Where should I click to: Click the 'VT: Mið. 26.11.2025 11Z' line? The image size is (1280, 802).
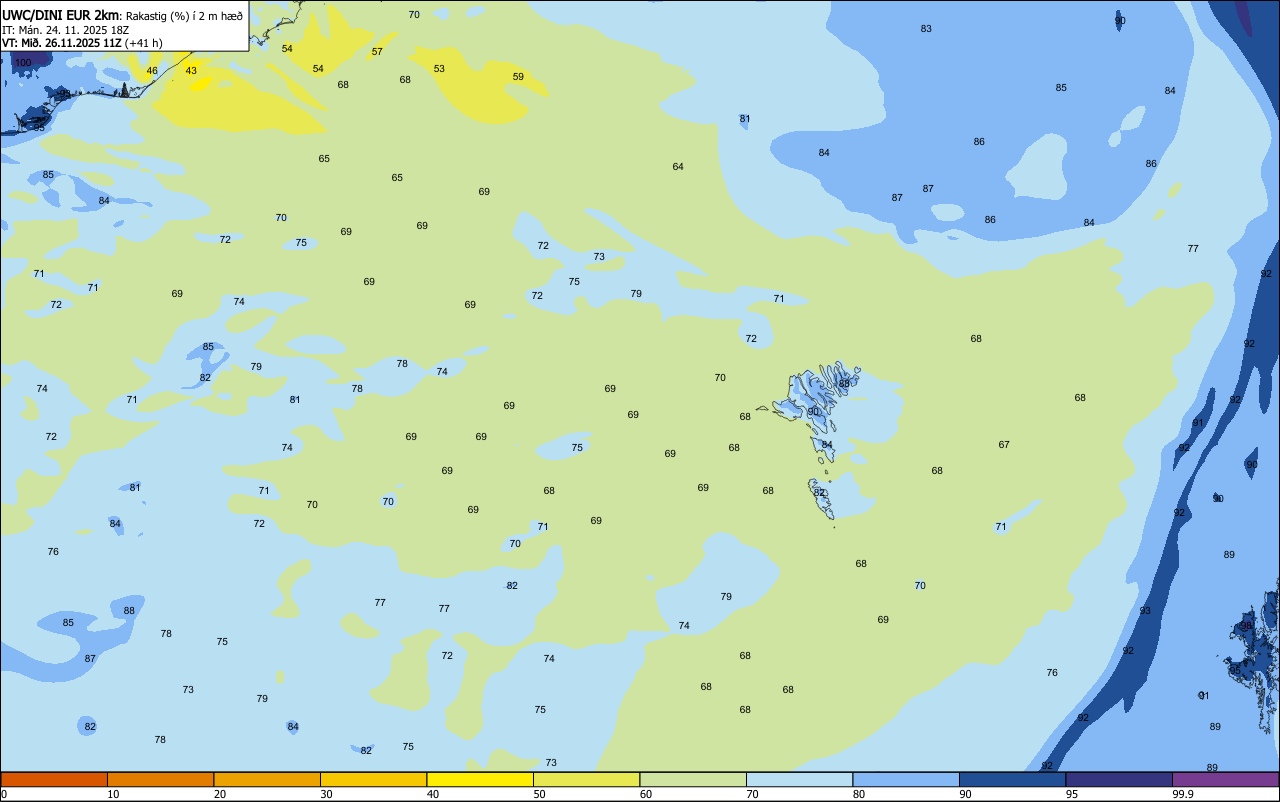[x=63, y=42]
